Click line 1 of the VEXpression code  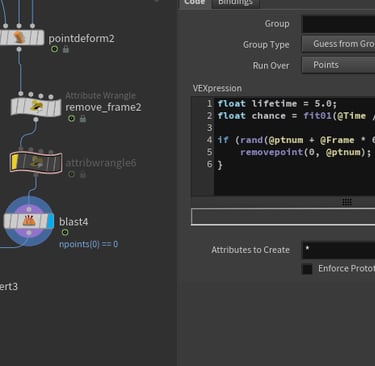pos(277,104)
